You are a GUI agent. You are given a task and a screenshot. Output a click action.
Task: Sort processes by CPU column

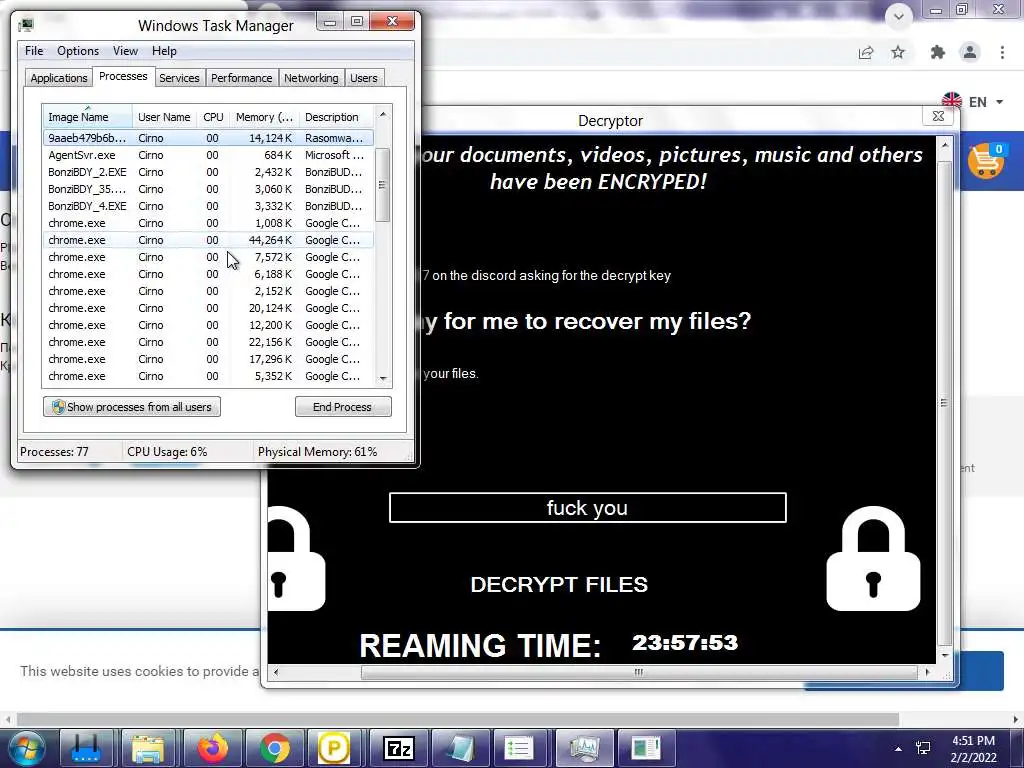[214, 117]
